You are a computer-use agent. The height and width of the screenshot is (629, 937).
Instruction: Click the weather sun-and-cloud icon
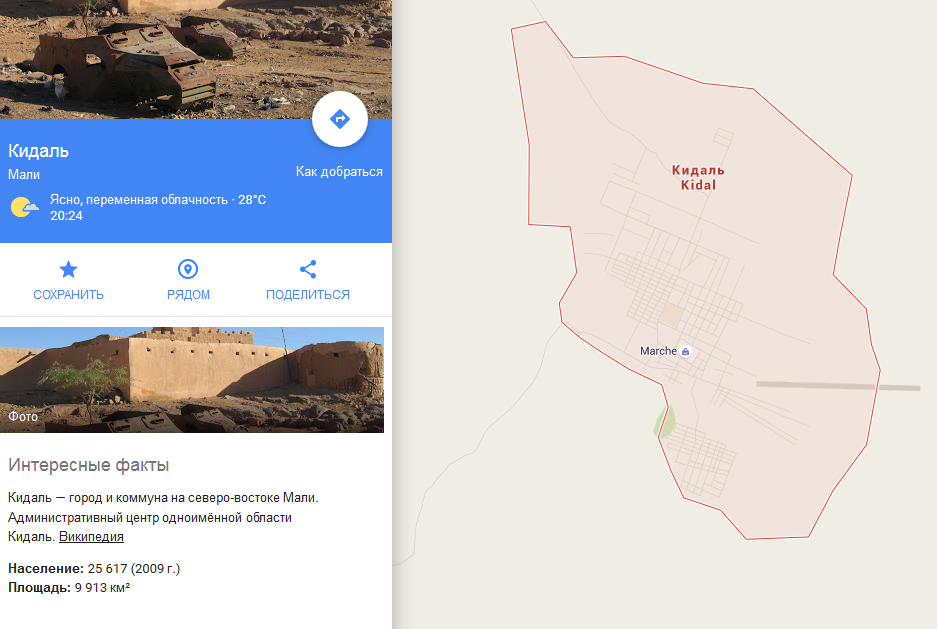[x=25, y=207]
